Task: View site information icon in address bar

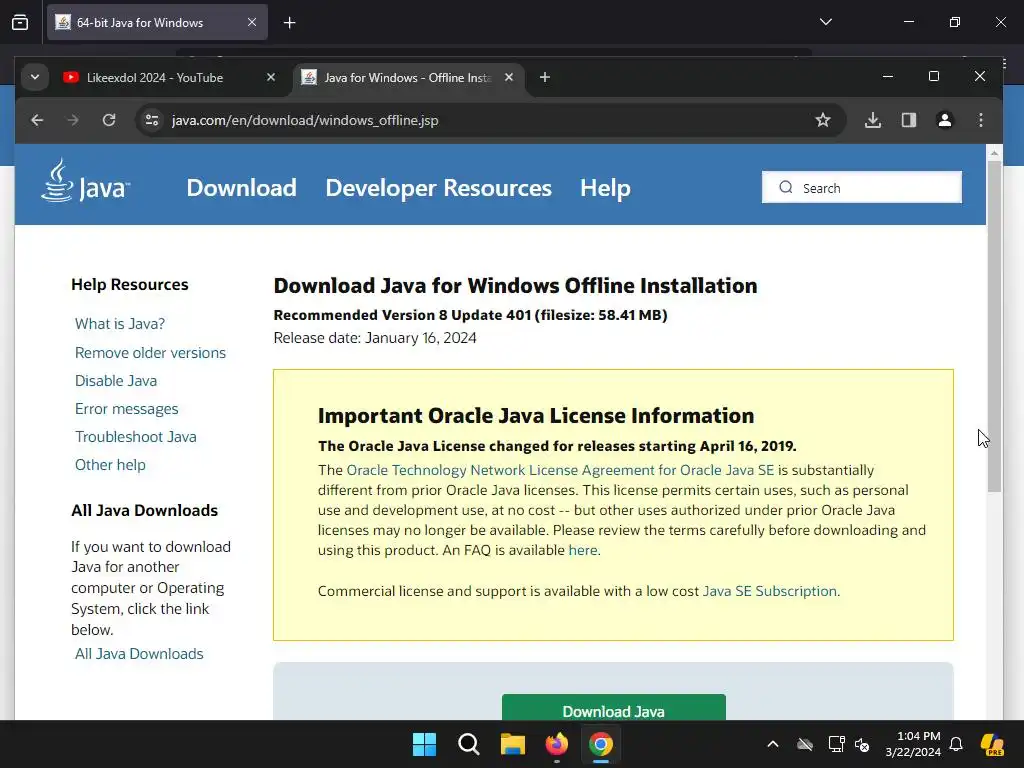Action: coord(152,120)
